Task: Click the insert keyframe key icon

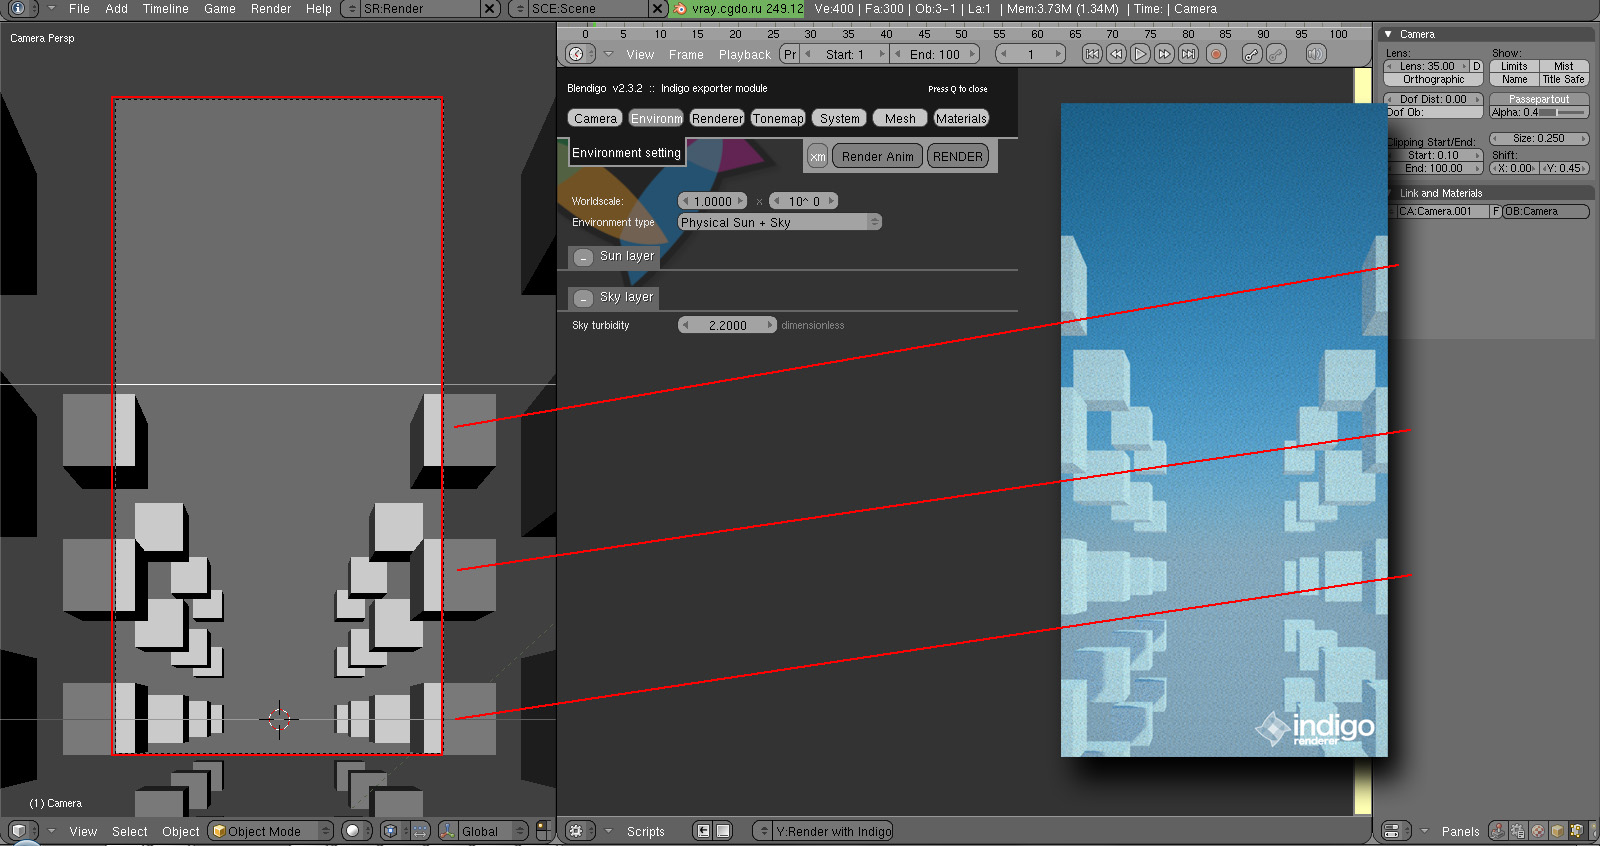Action: 1251,54
